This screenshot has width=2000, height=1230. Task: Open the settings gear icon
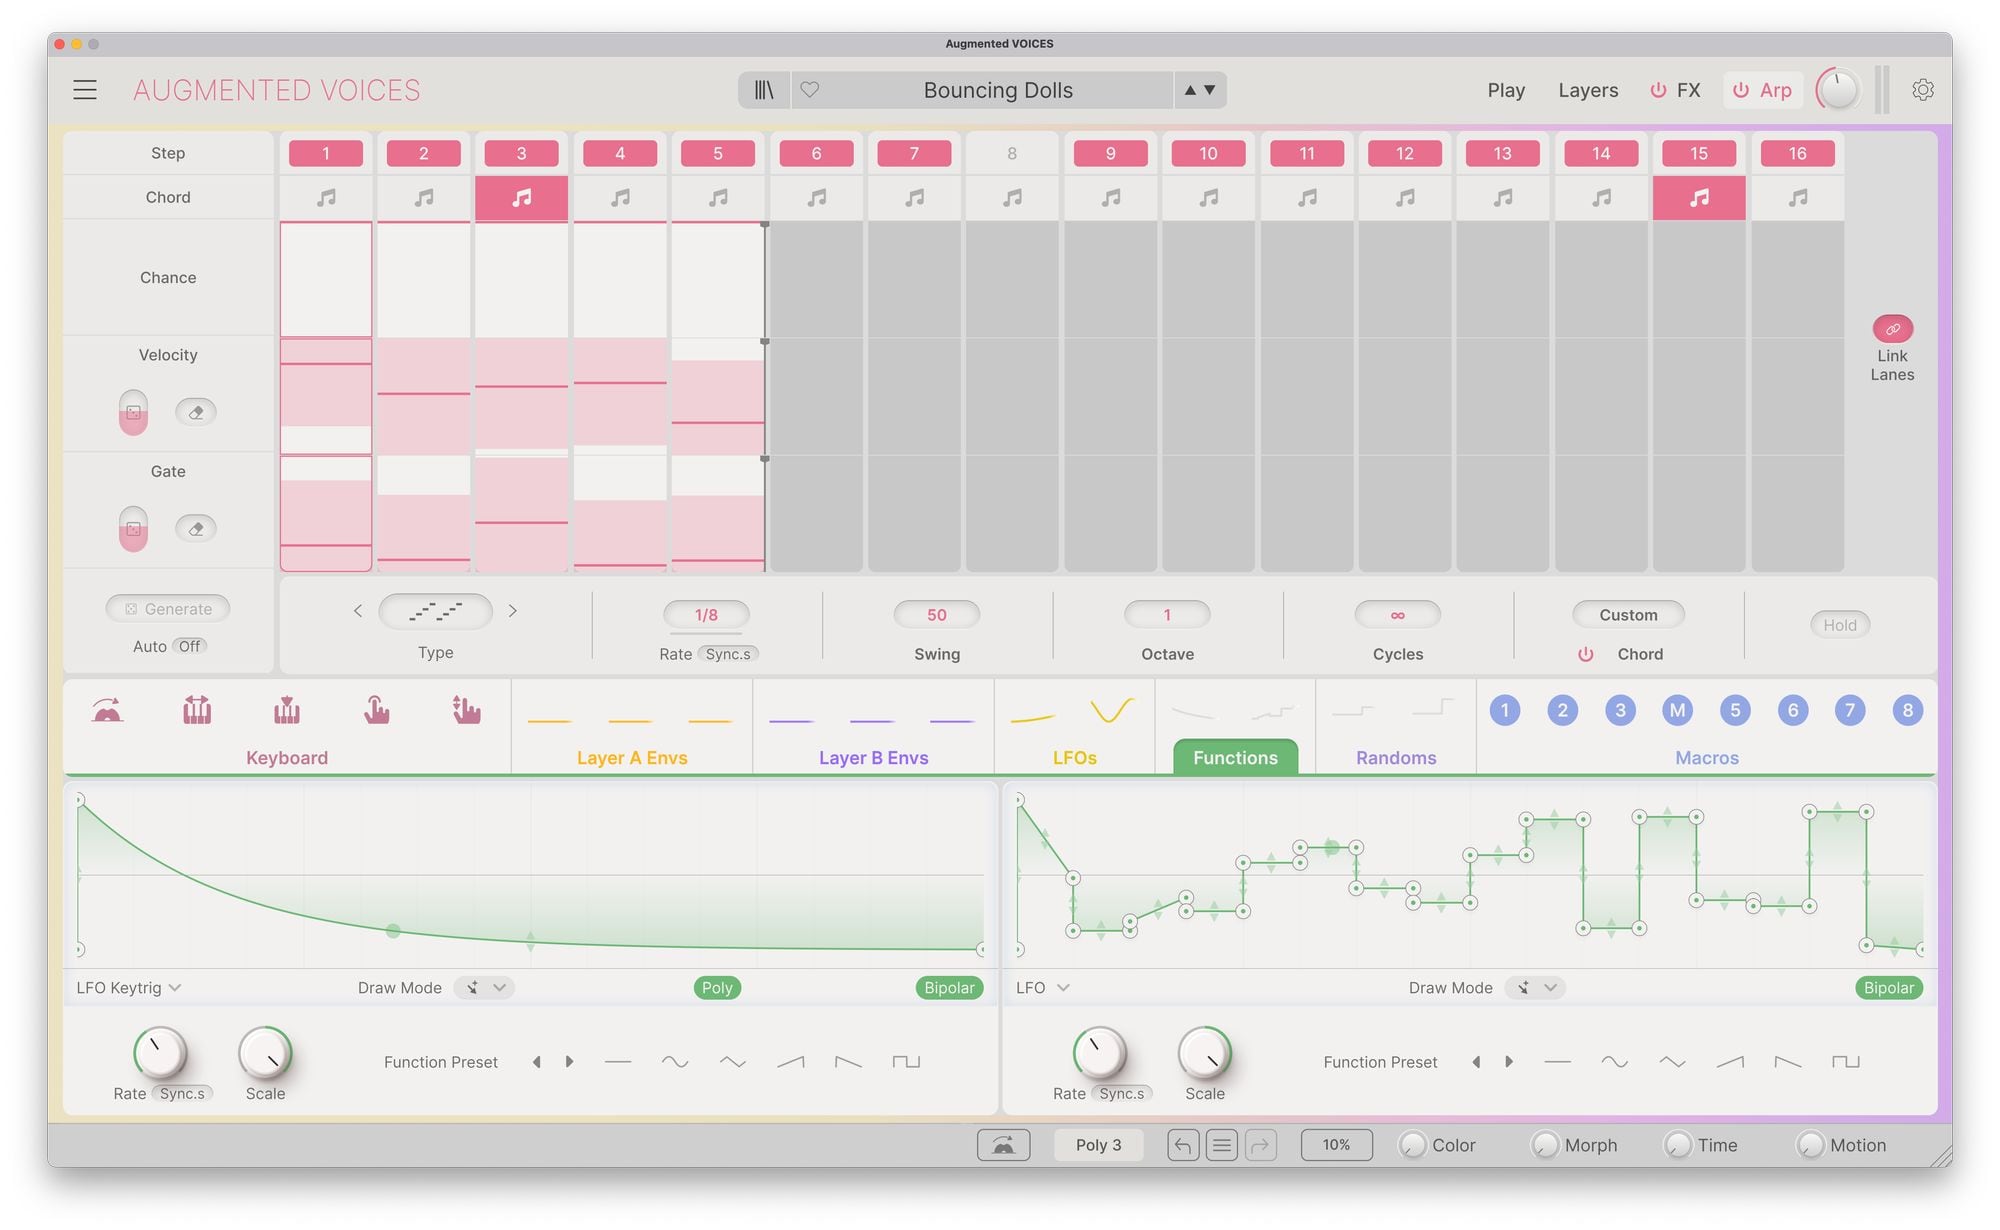click(1922, 90)
